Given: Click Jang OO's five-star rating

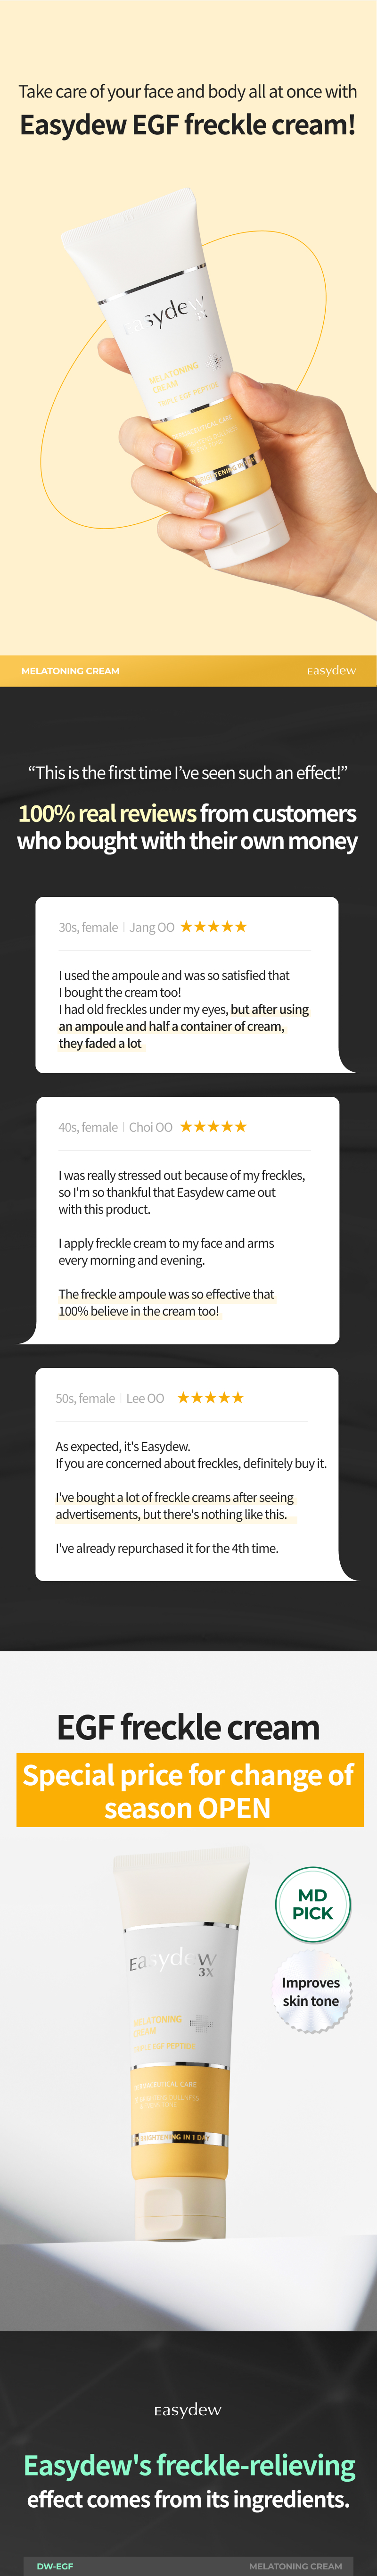Looking at the screenshot, I should coord(213,927).
